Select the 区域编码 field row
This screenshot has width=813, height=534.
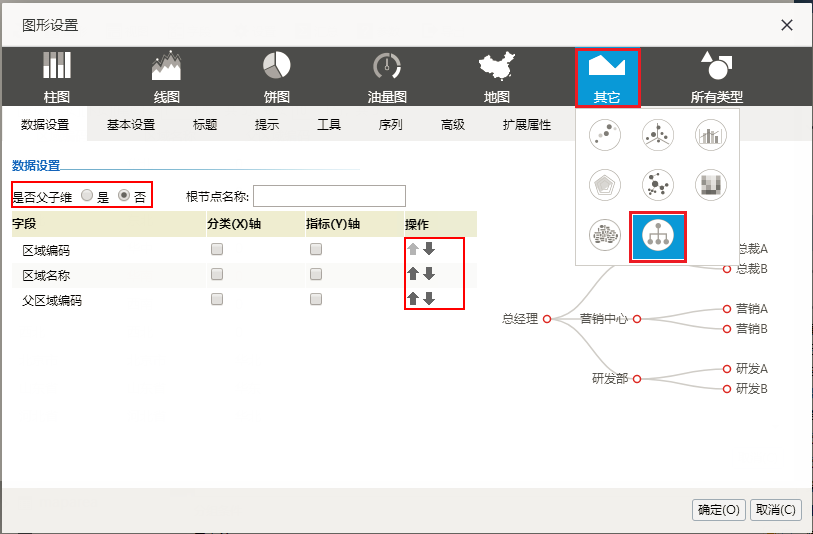[x=244, y=250]
